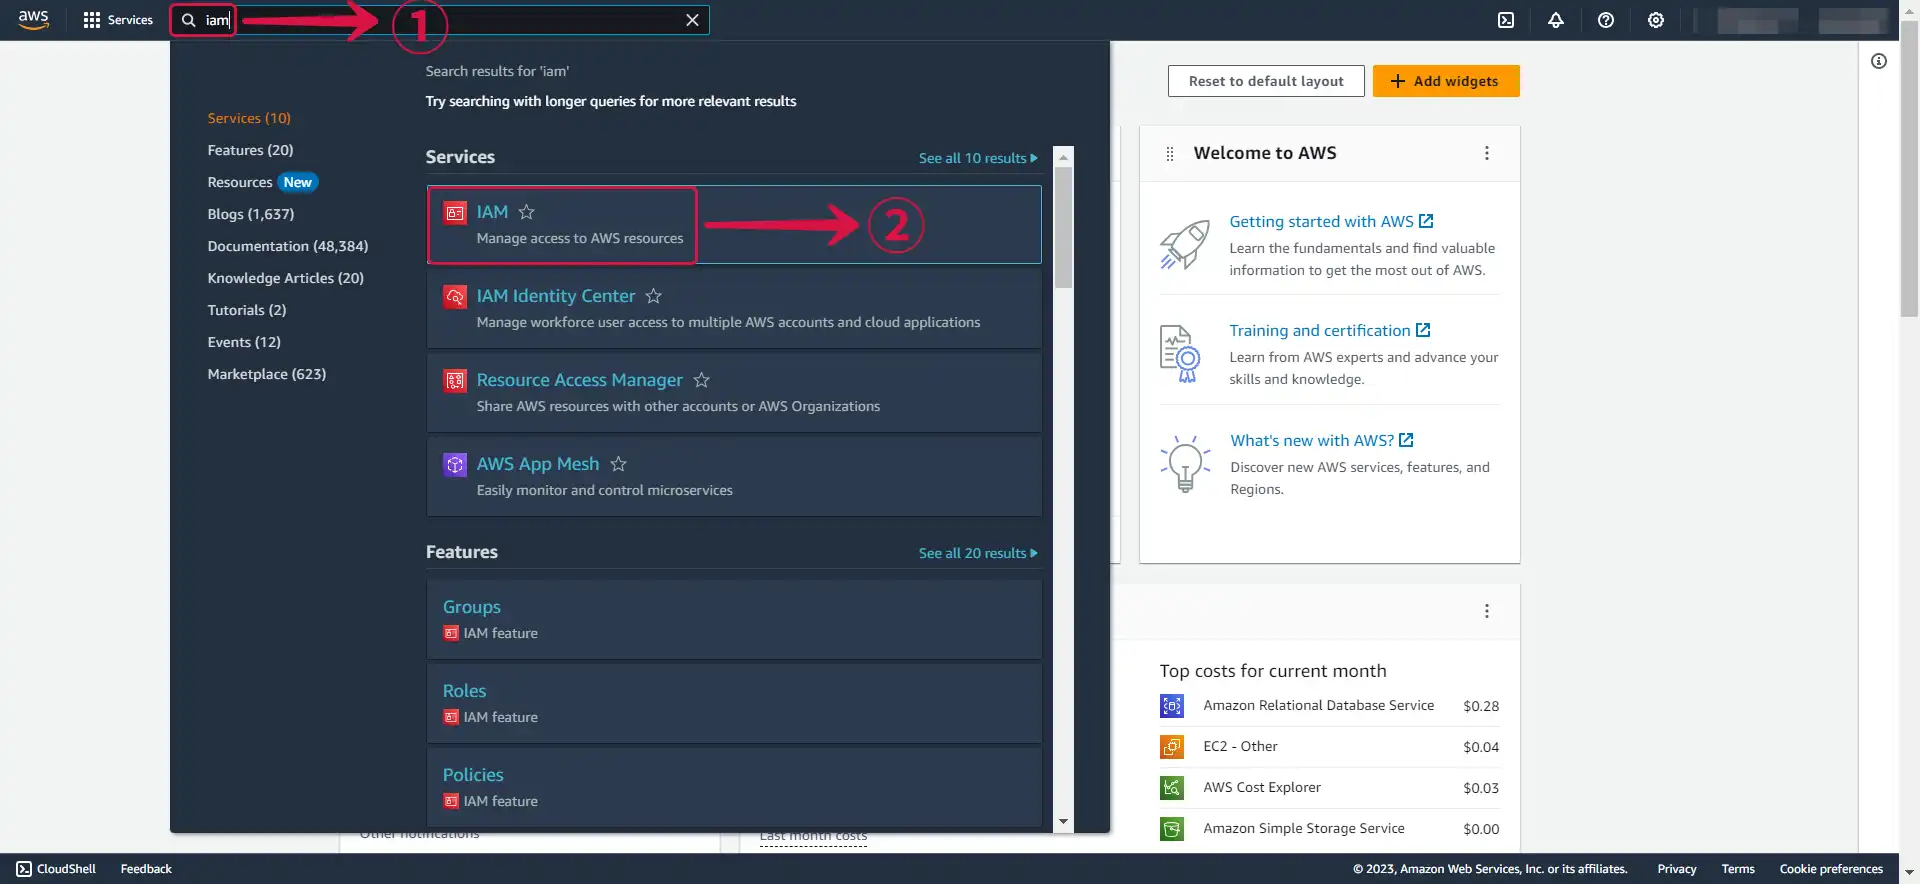
Task: Click the search magnifier icon
Action: (x=188, y=20)
